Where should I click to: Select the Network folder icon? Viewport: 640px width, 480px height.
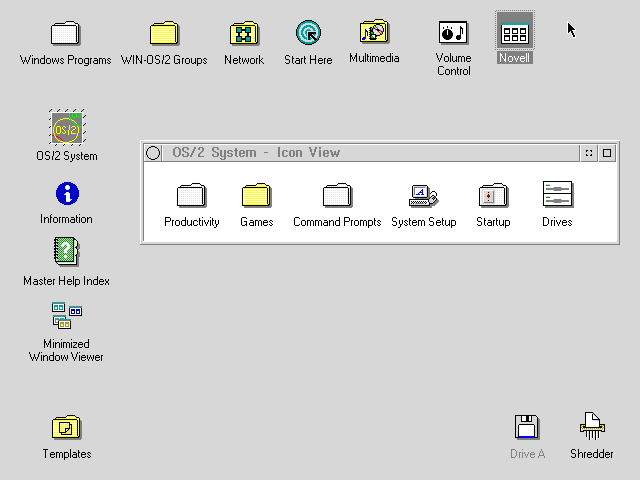pyautogui.click(x=244, y=33)
